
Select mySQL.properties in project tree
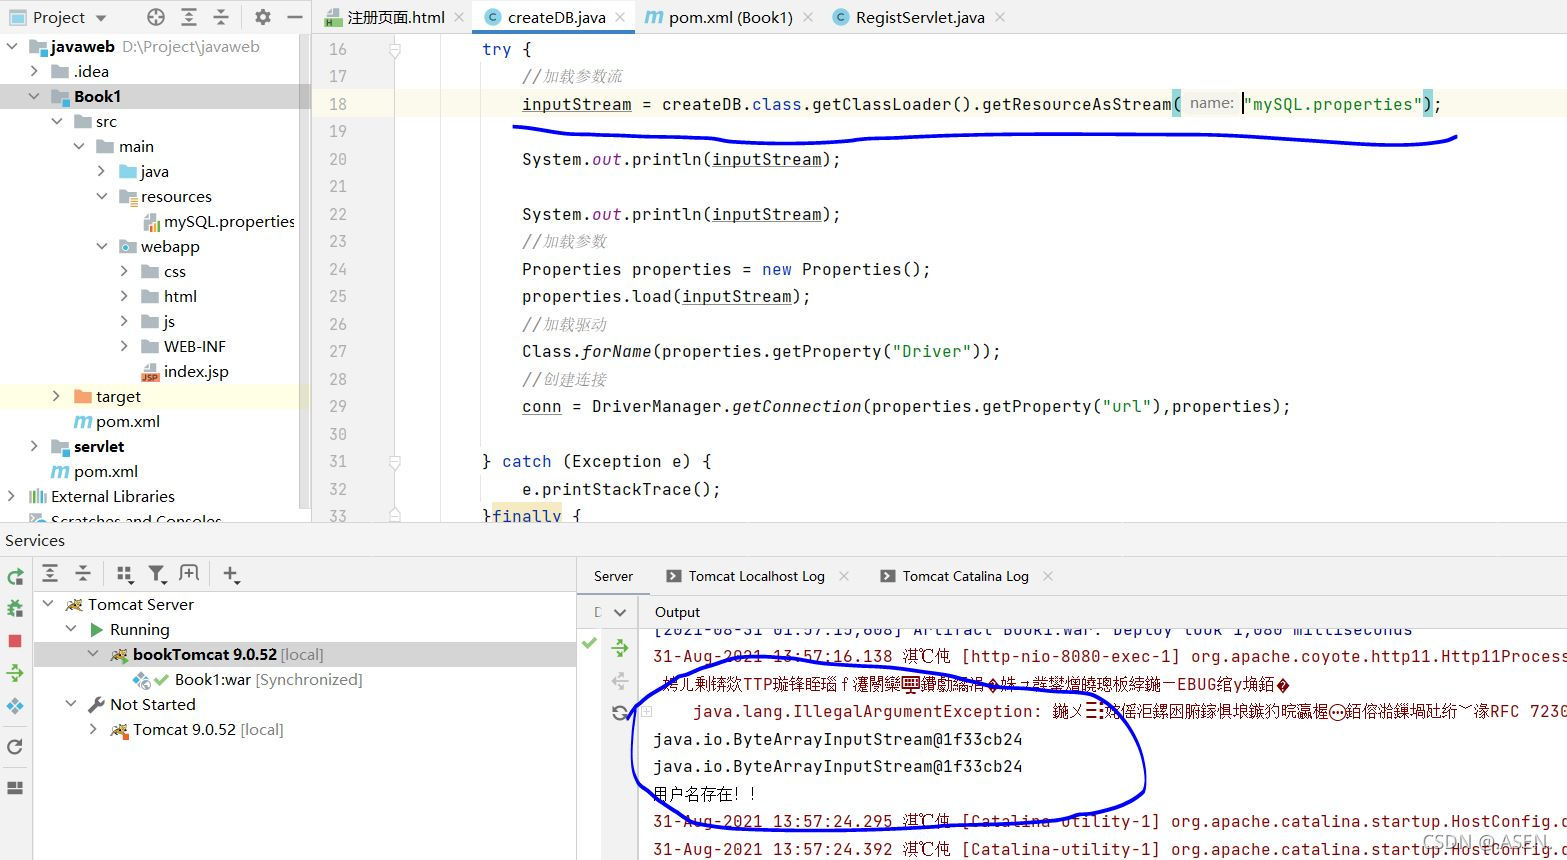click(229, 221)
